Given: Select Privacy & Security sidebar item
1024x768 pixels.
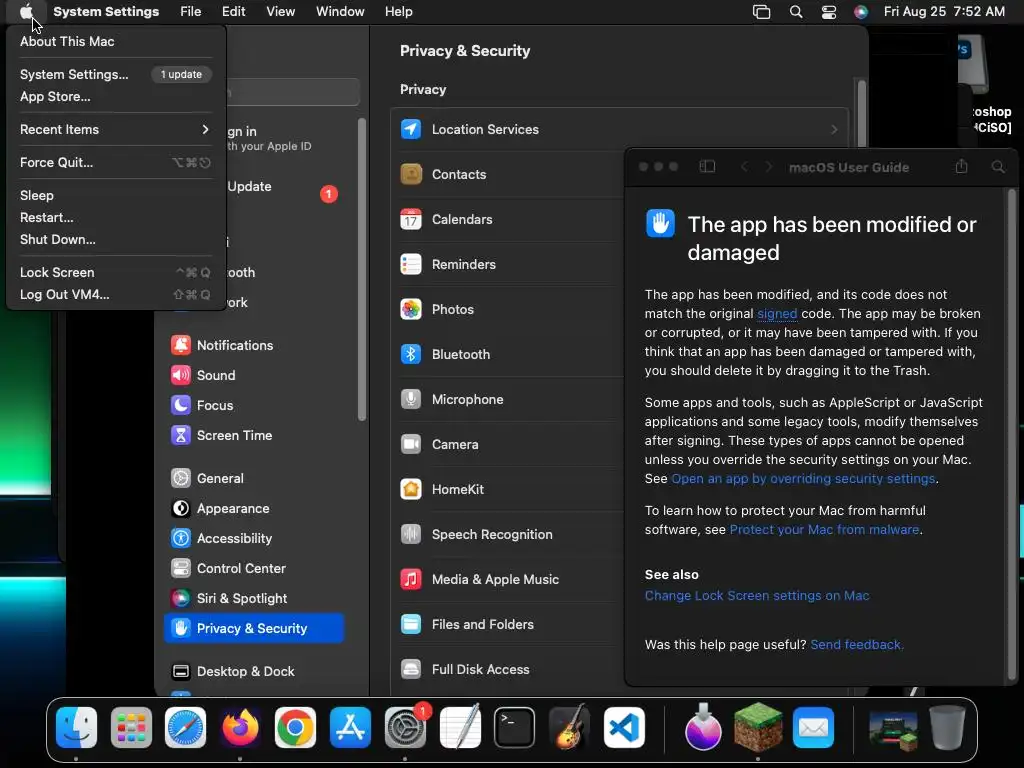Looking at the screenshot, I should (x=254, y=628).
